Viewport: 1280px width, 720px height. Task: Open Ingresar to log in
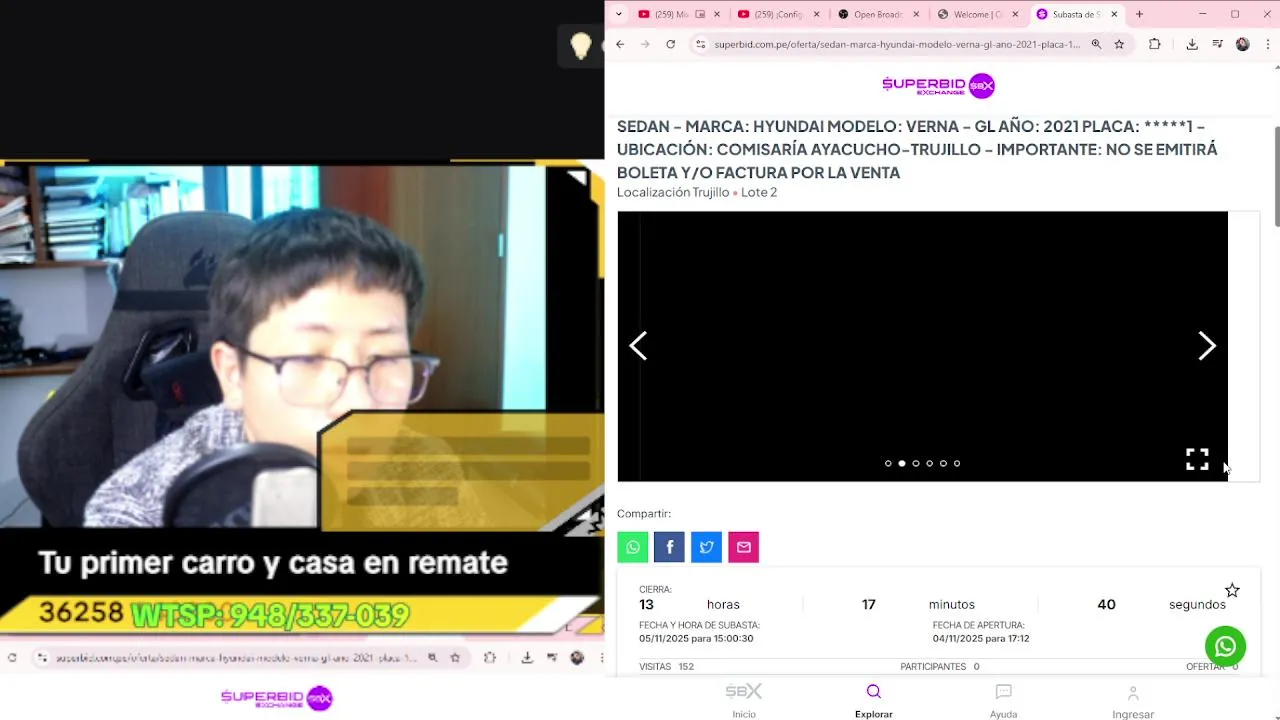1133,701
